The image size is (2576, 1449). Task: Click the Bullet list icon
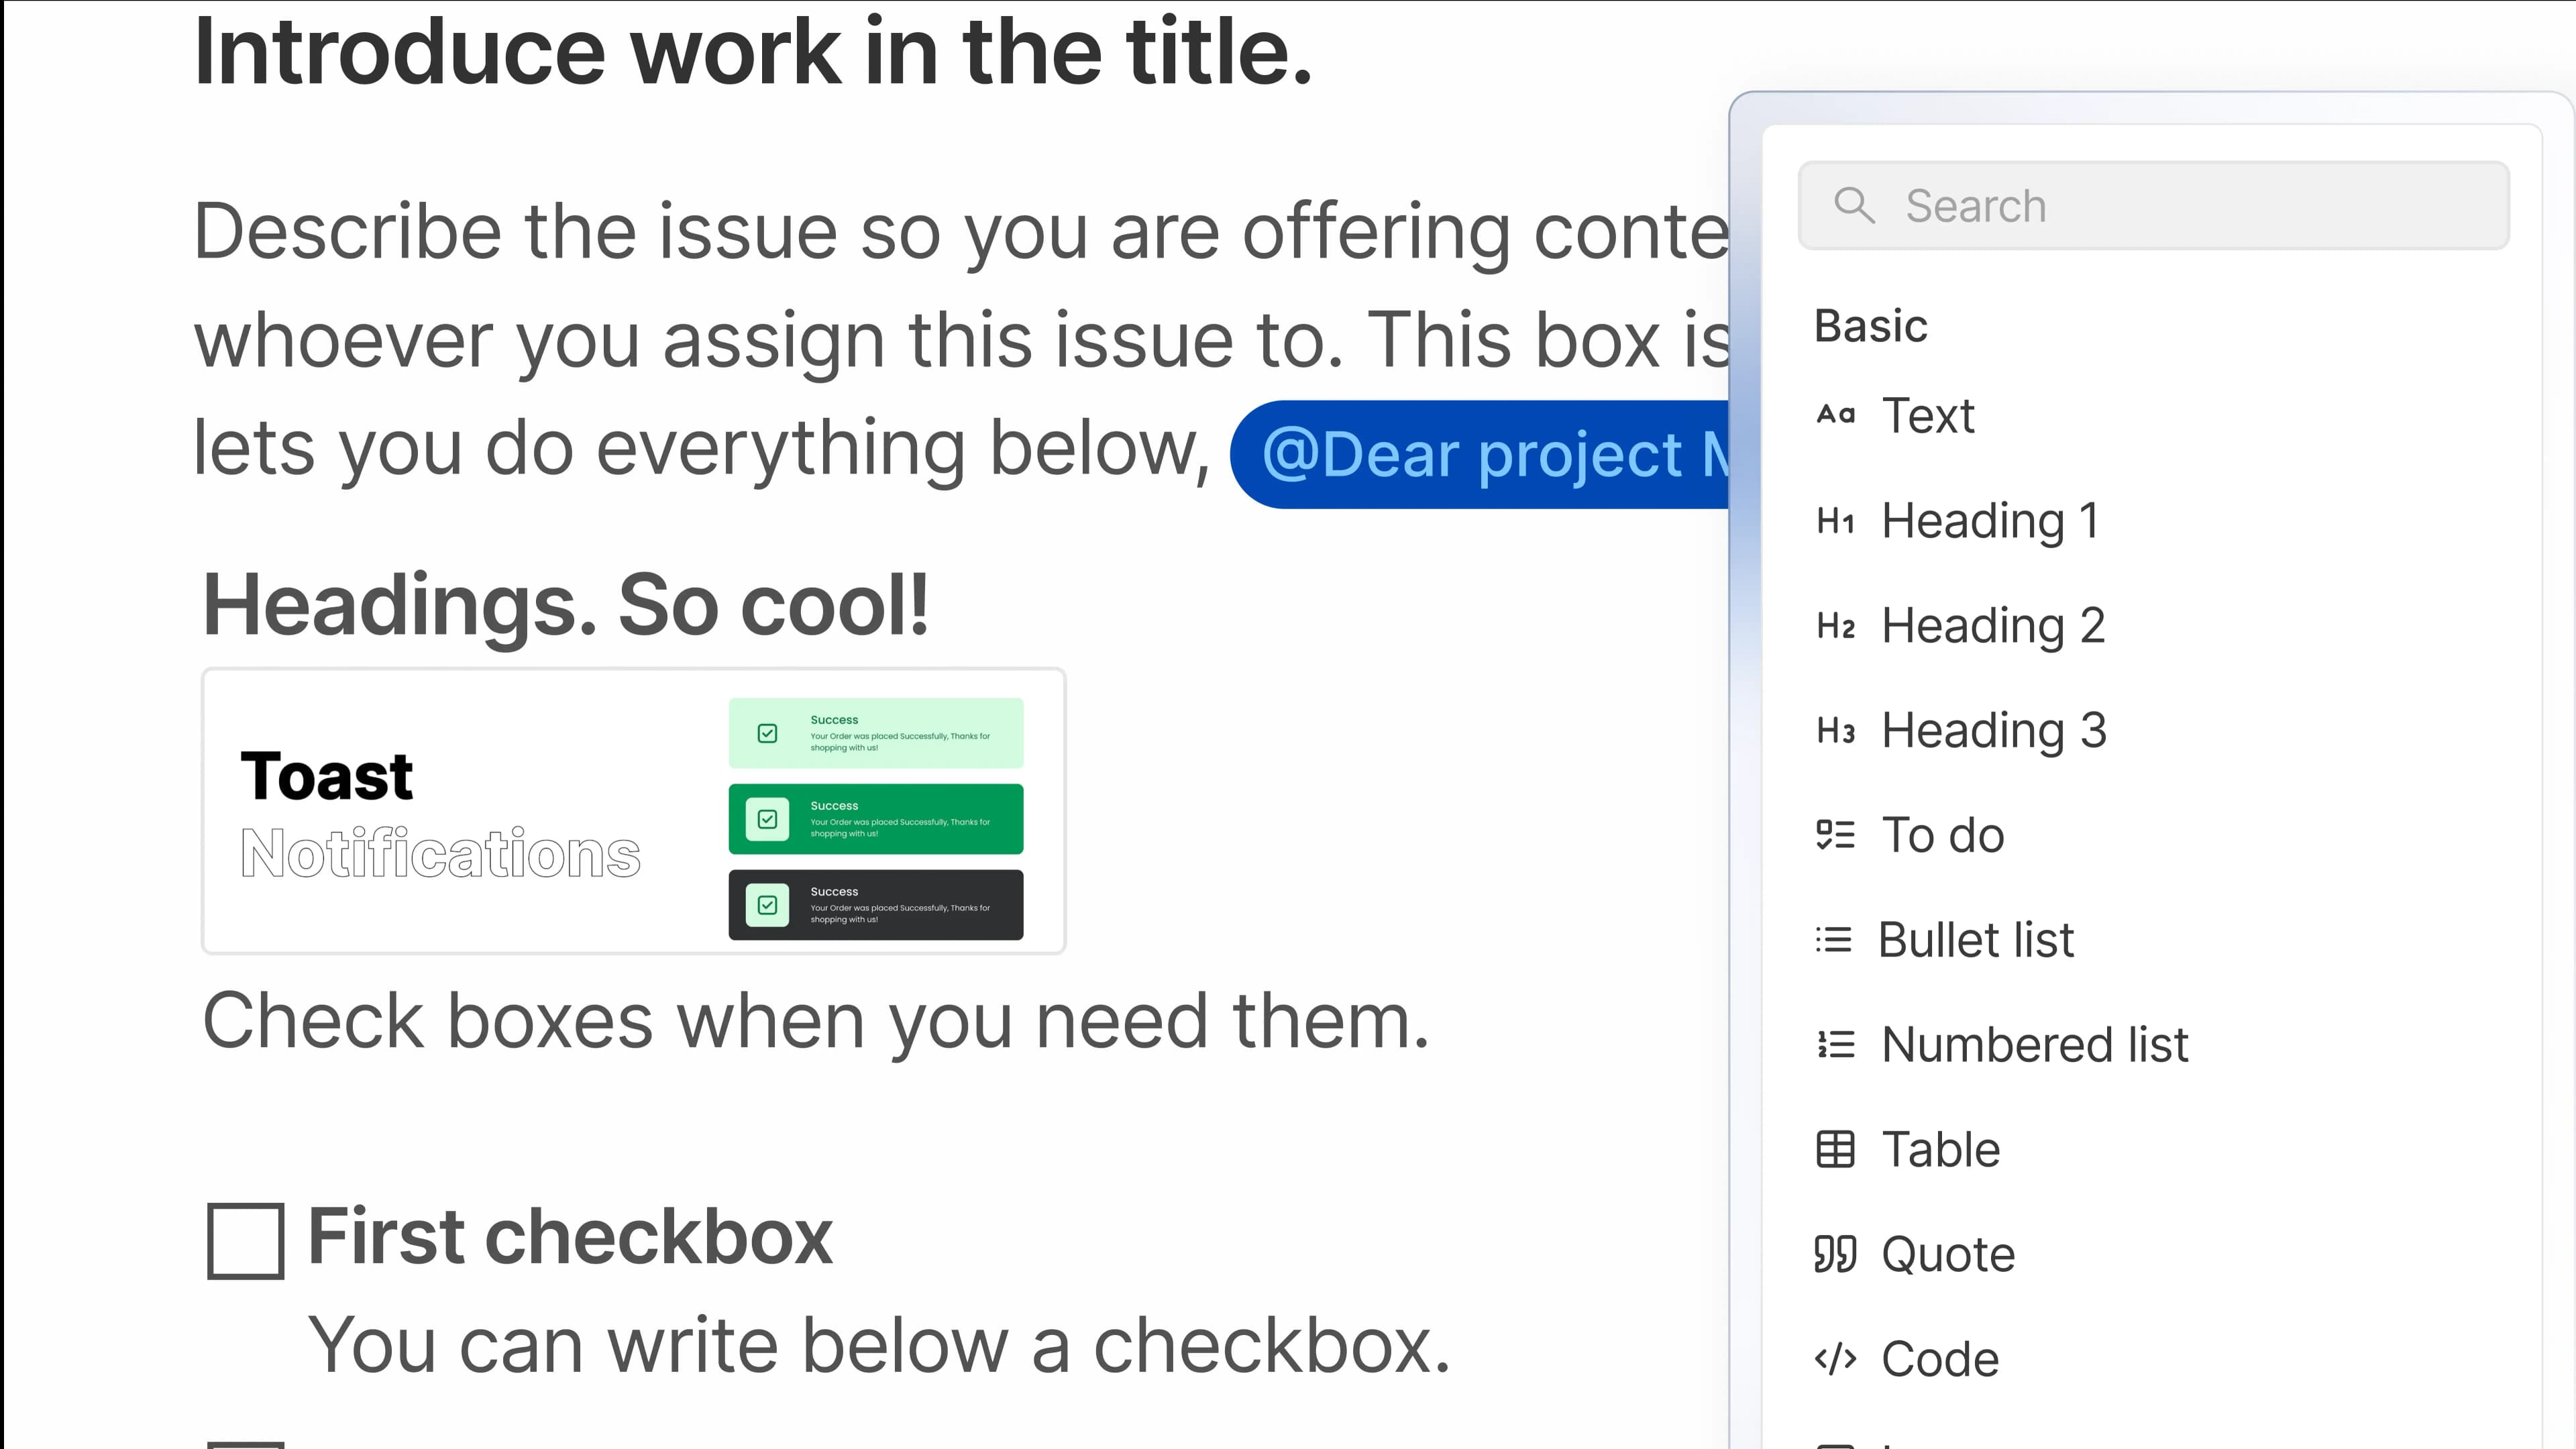pos(1834,940)
